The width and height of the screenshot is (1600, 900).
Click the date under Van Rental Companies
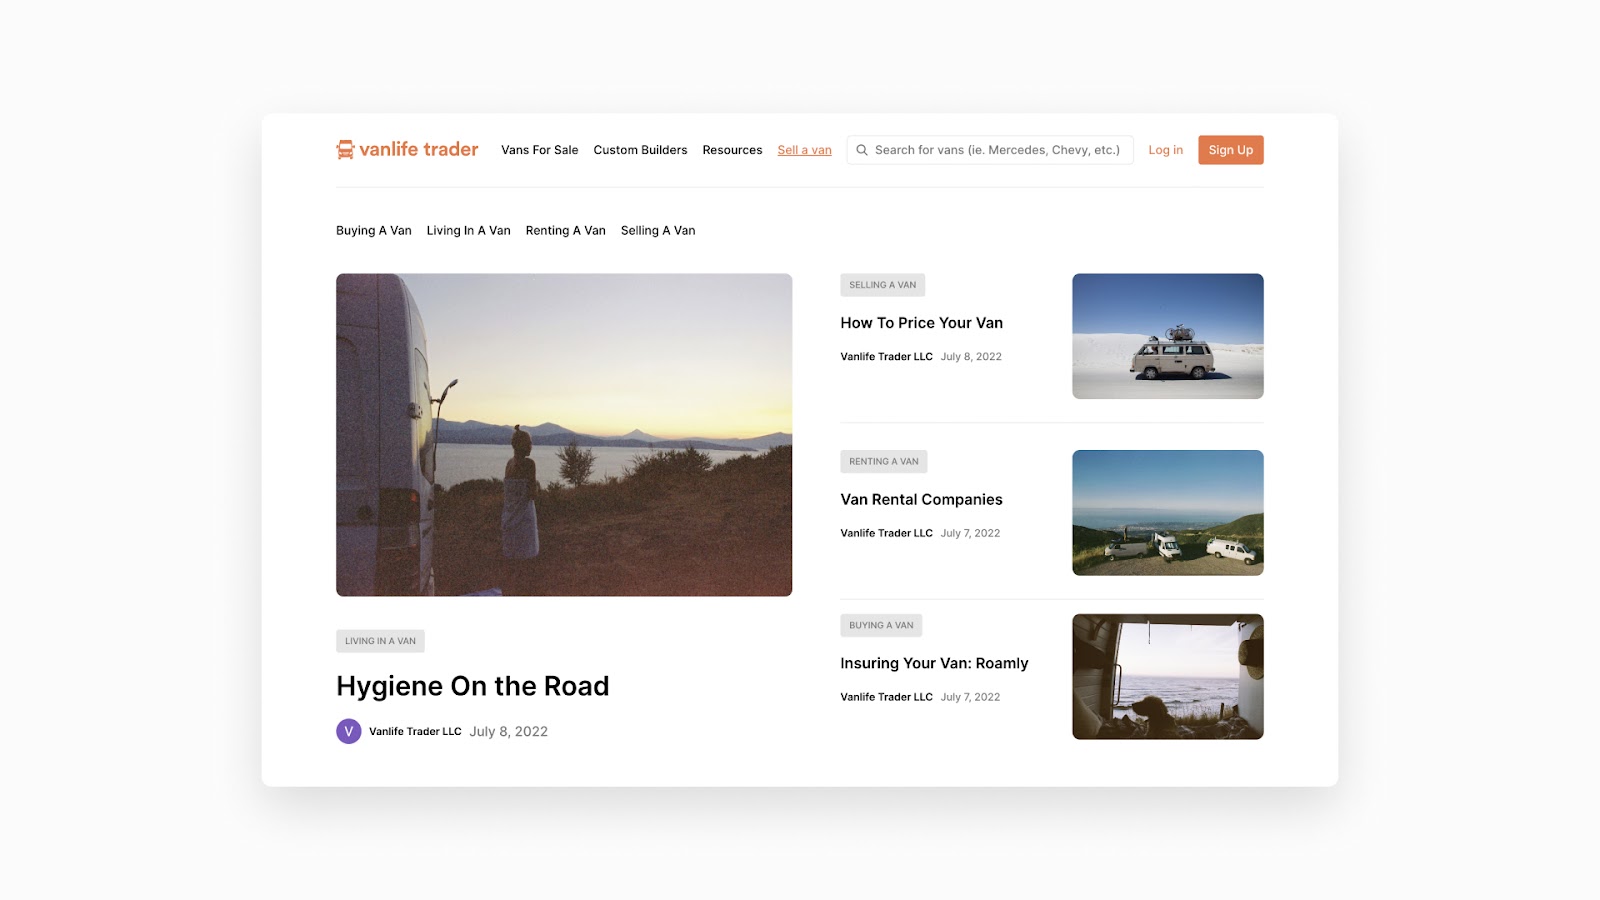click(970, 533)
